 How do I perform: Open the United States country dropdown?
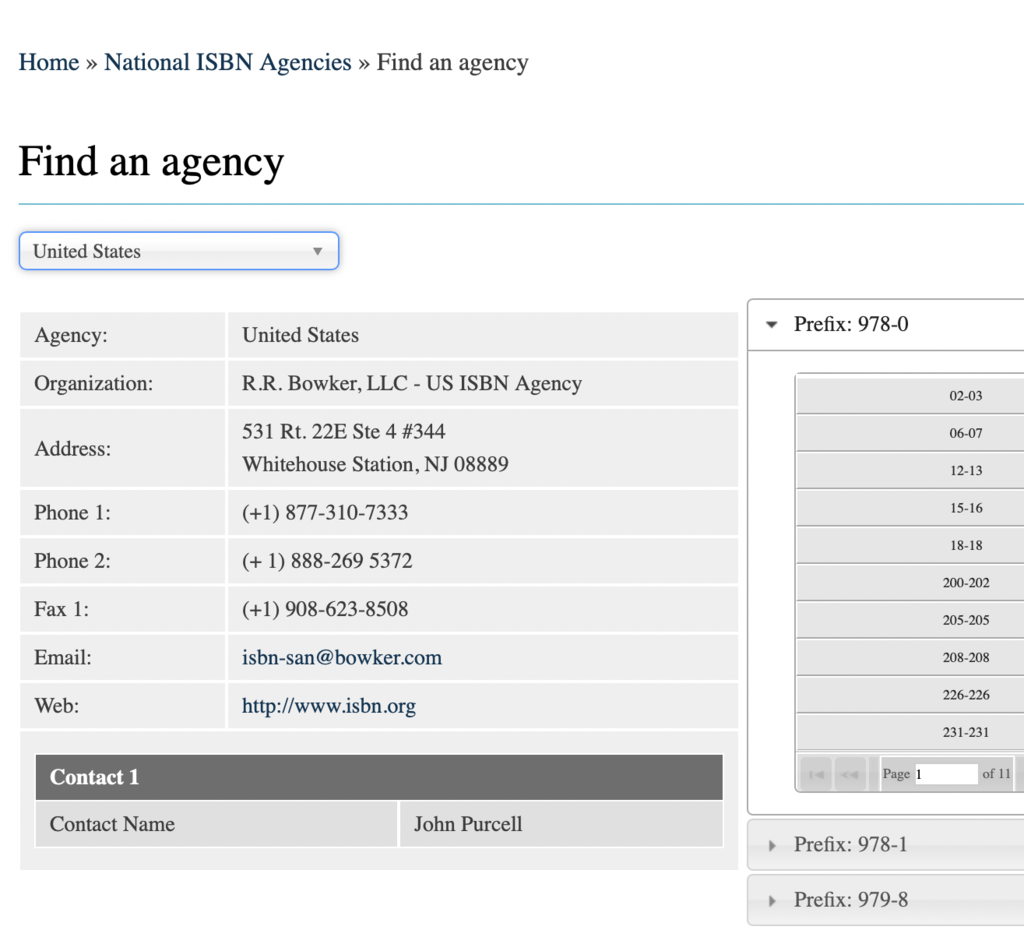[x=179, y=251]
